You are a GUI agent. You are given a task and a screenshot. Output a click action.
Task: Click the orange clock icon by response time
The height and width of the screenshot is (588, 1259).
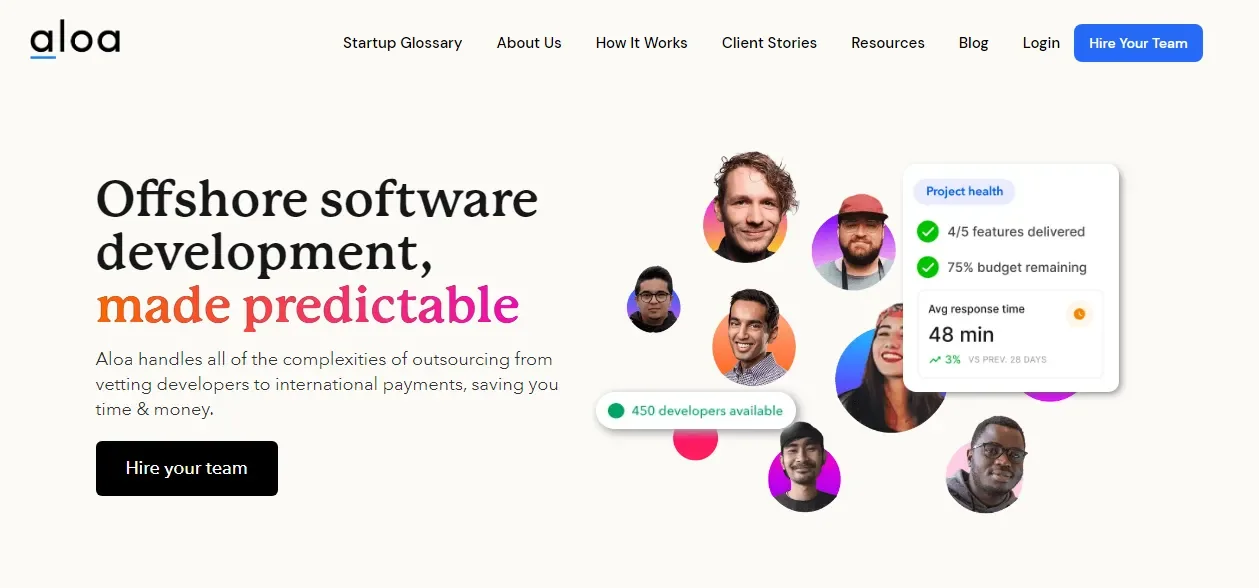click(1079, 314)
